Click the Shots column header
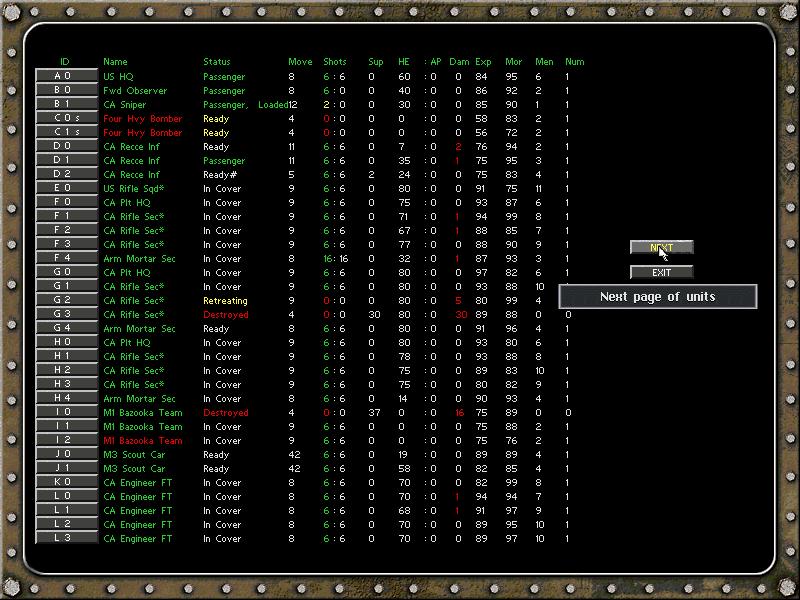800x600 pixels. (335, 62)
